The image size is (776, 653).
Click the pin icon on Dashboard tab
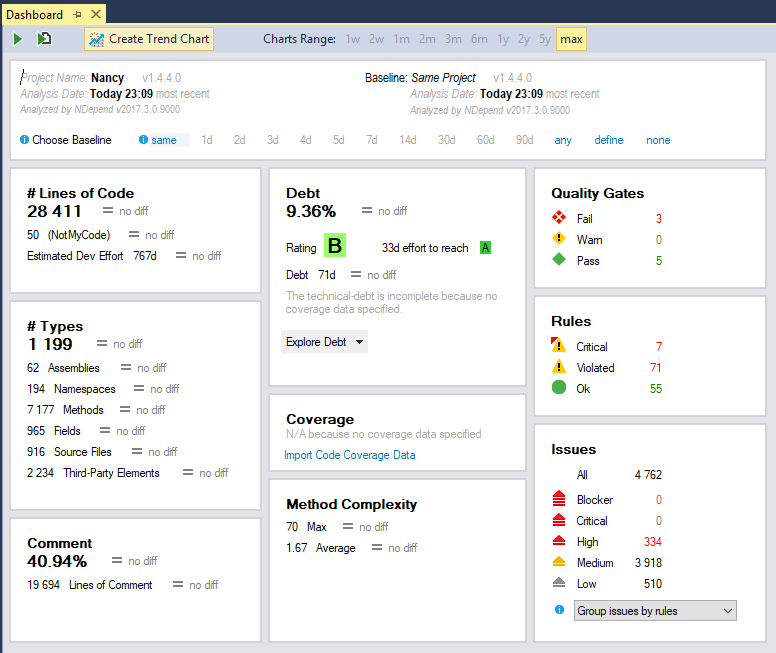point(77,14)
